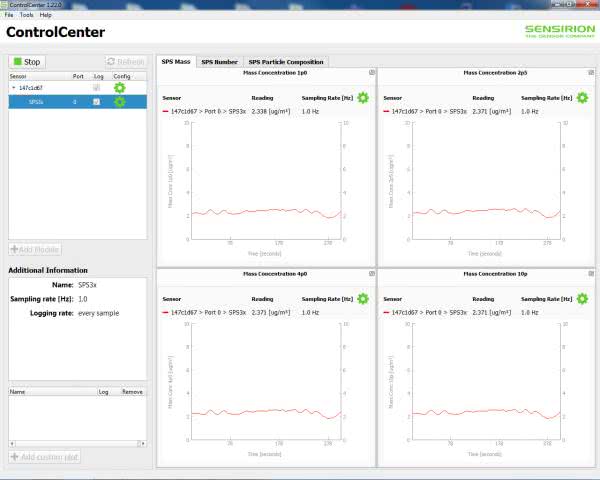Select the SPS3x sensor row
Screen dimensions: 600x480
point(40,102)
